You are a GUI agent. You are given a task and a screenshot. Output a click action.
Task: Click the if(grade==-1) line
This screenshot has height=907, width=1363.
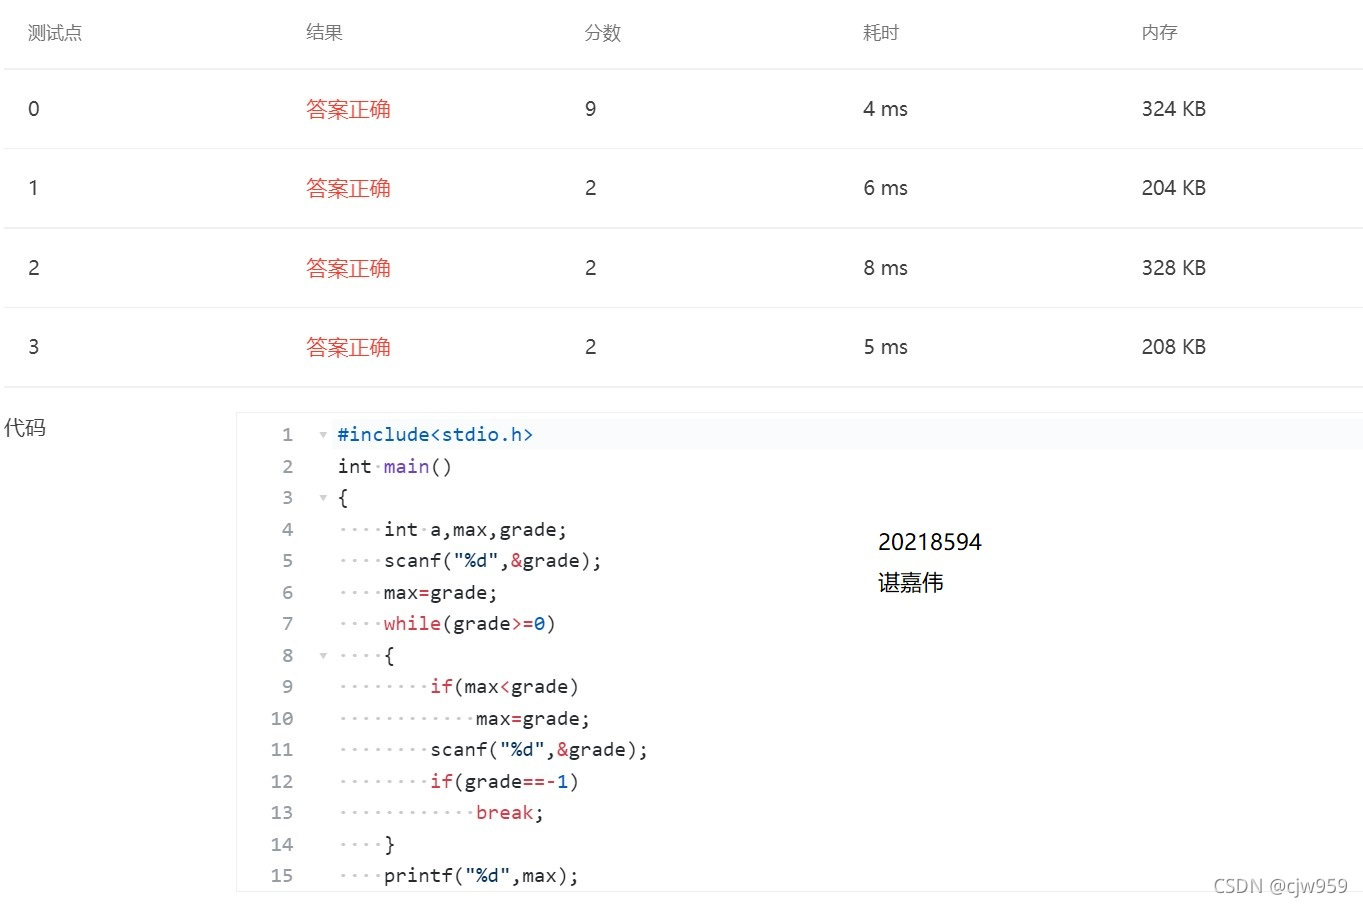pyautogui.click(x=505, y=782)
